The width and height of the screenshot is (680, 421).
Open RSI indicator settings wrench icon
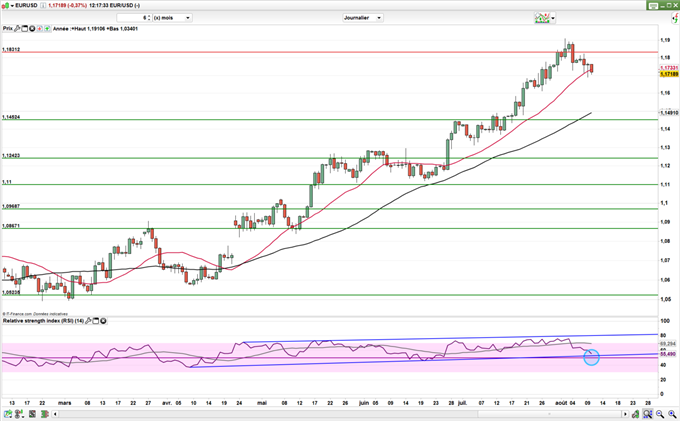coord(88,321)
